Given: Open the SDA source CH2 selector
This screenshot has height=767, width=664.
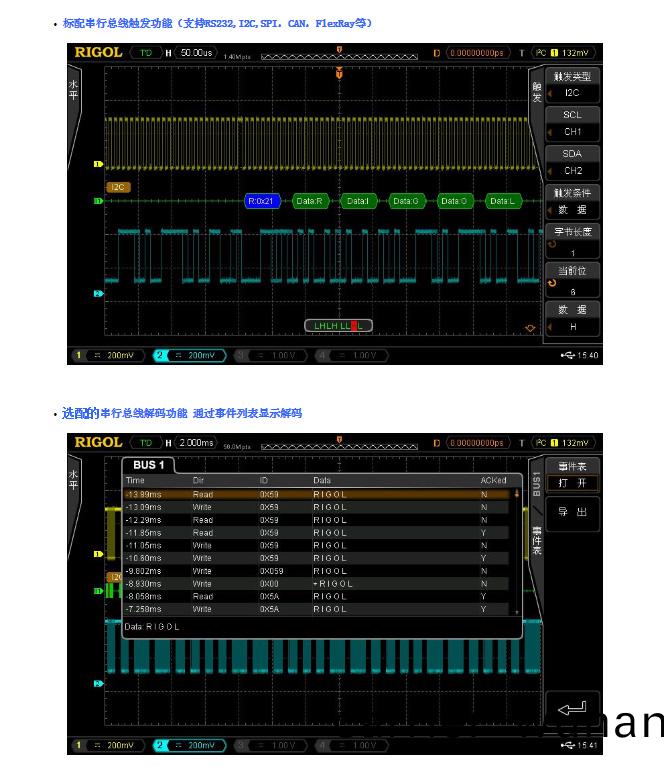Looking at the screenshot, I should point(572,162).
